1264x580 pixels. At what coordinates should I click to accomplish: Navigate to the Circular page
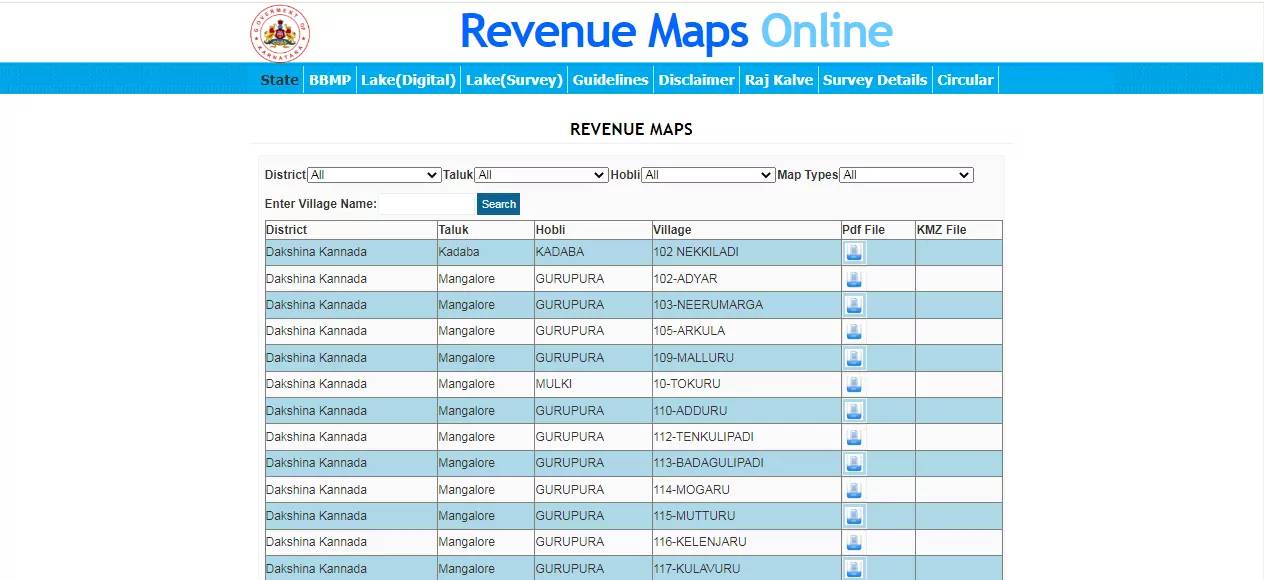(x=965, y=79)
